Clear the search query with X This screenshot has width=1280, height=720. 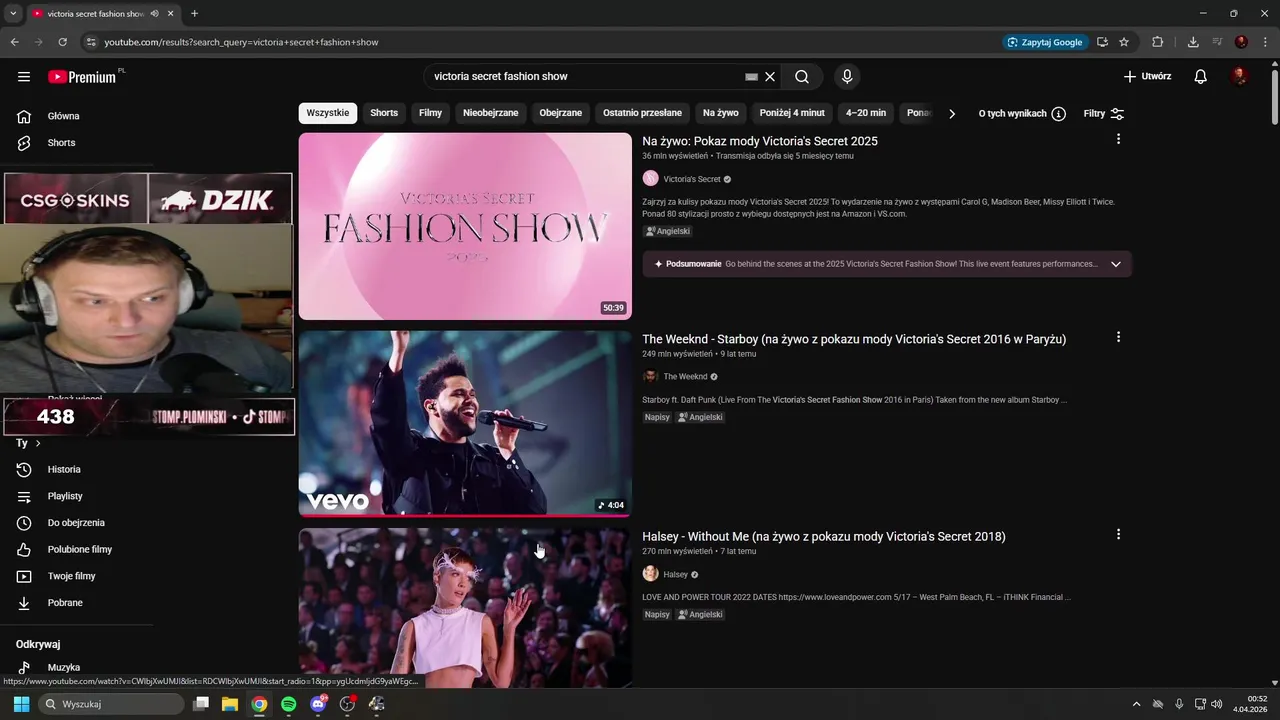click(770, 76)
